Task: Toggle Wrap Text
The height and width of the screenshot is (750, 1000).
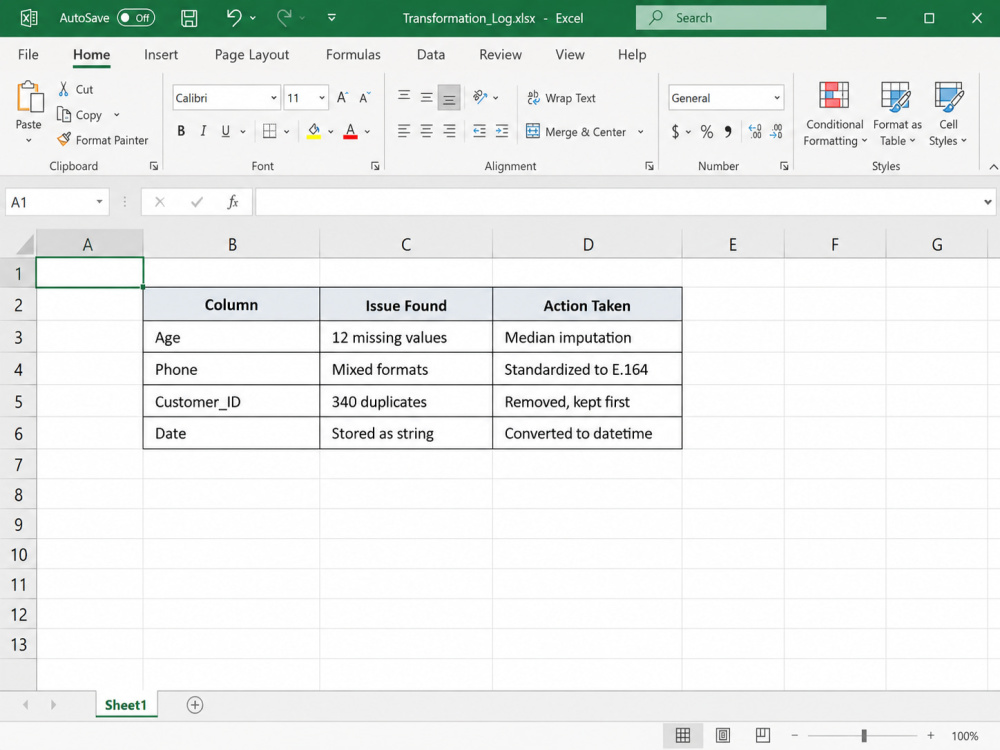Action: (561, 98)
